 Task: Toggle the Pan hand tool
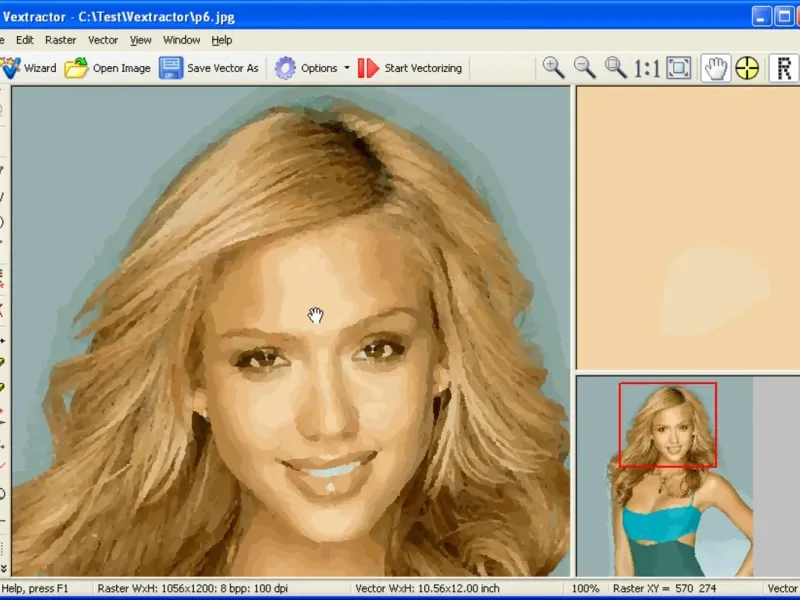click(716, 68)
